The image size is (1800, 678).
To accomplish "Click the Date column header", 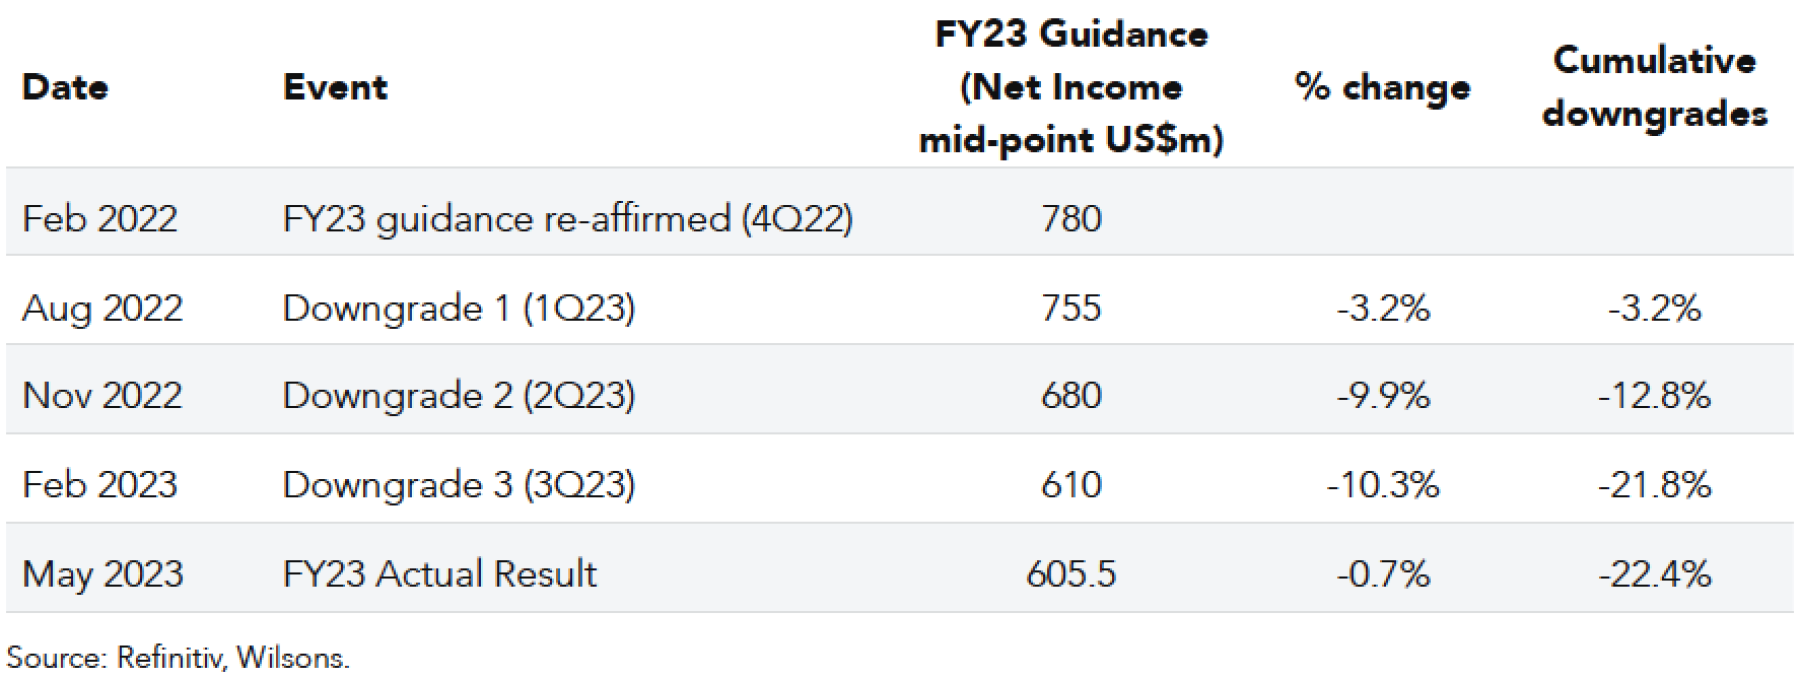I will [65, 87].
